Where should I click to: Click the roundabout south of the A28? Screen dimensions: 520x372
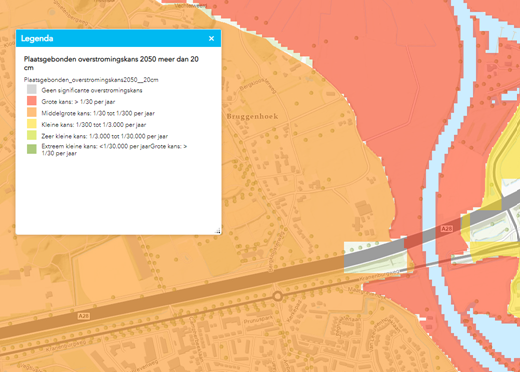(x=277, y=296)
